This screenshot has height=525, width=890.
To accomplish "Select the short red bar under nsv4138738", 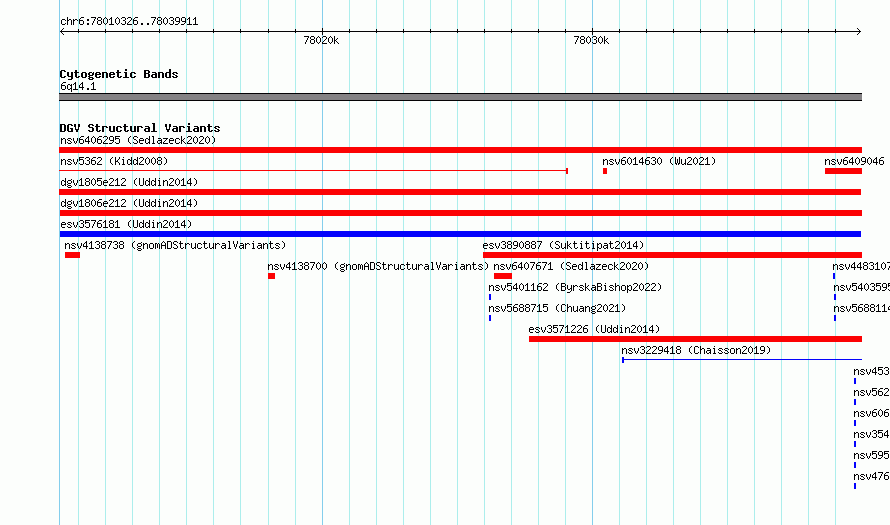I will point(72,255).
